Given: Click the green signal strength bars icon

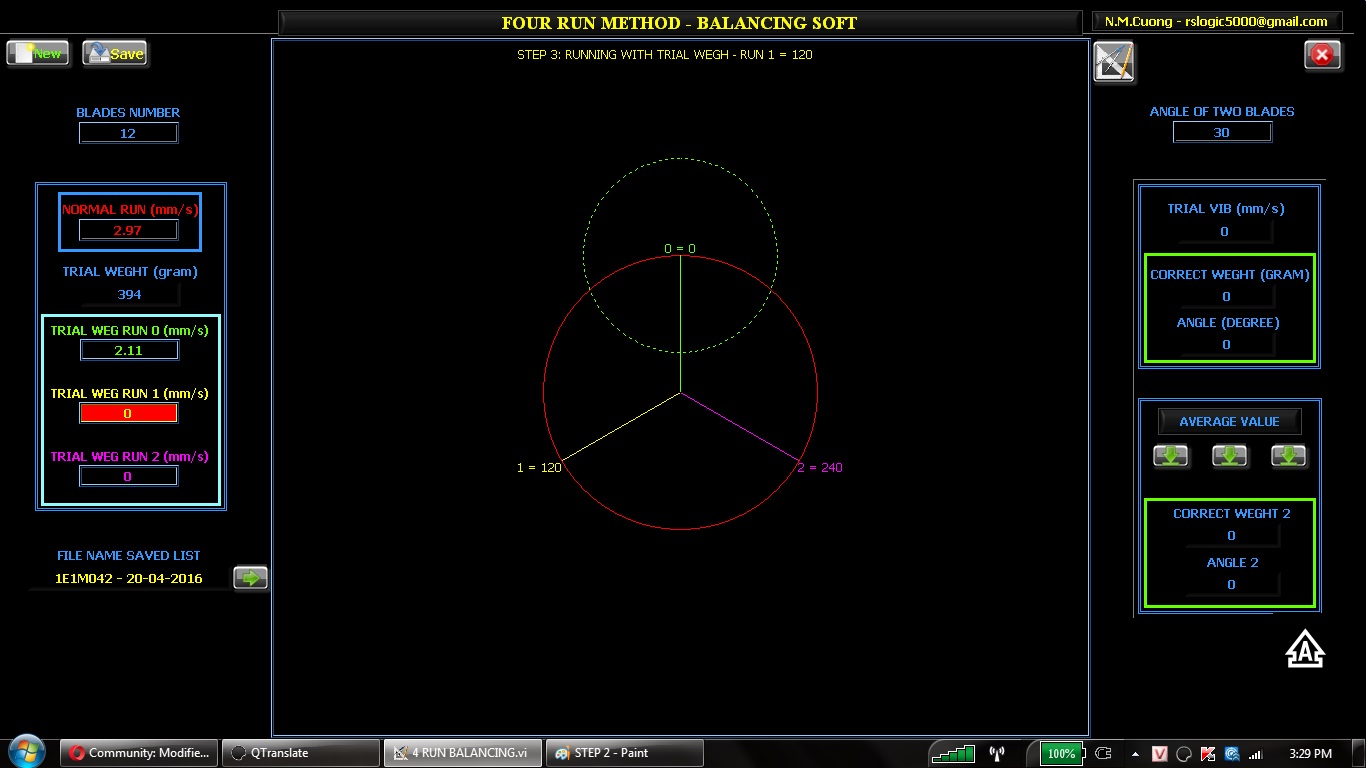Looking at the screenshot, I should (953, 753).
